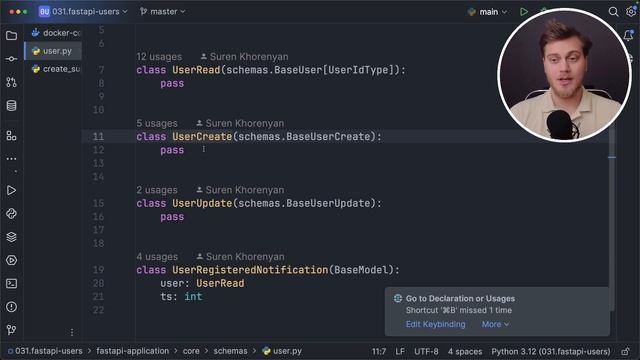Image resolution: width=640 pixels, height=360 pixels.
Task: Click 031.fastapi-users breadcrumb in status bar
Action: point(45,351)
